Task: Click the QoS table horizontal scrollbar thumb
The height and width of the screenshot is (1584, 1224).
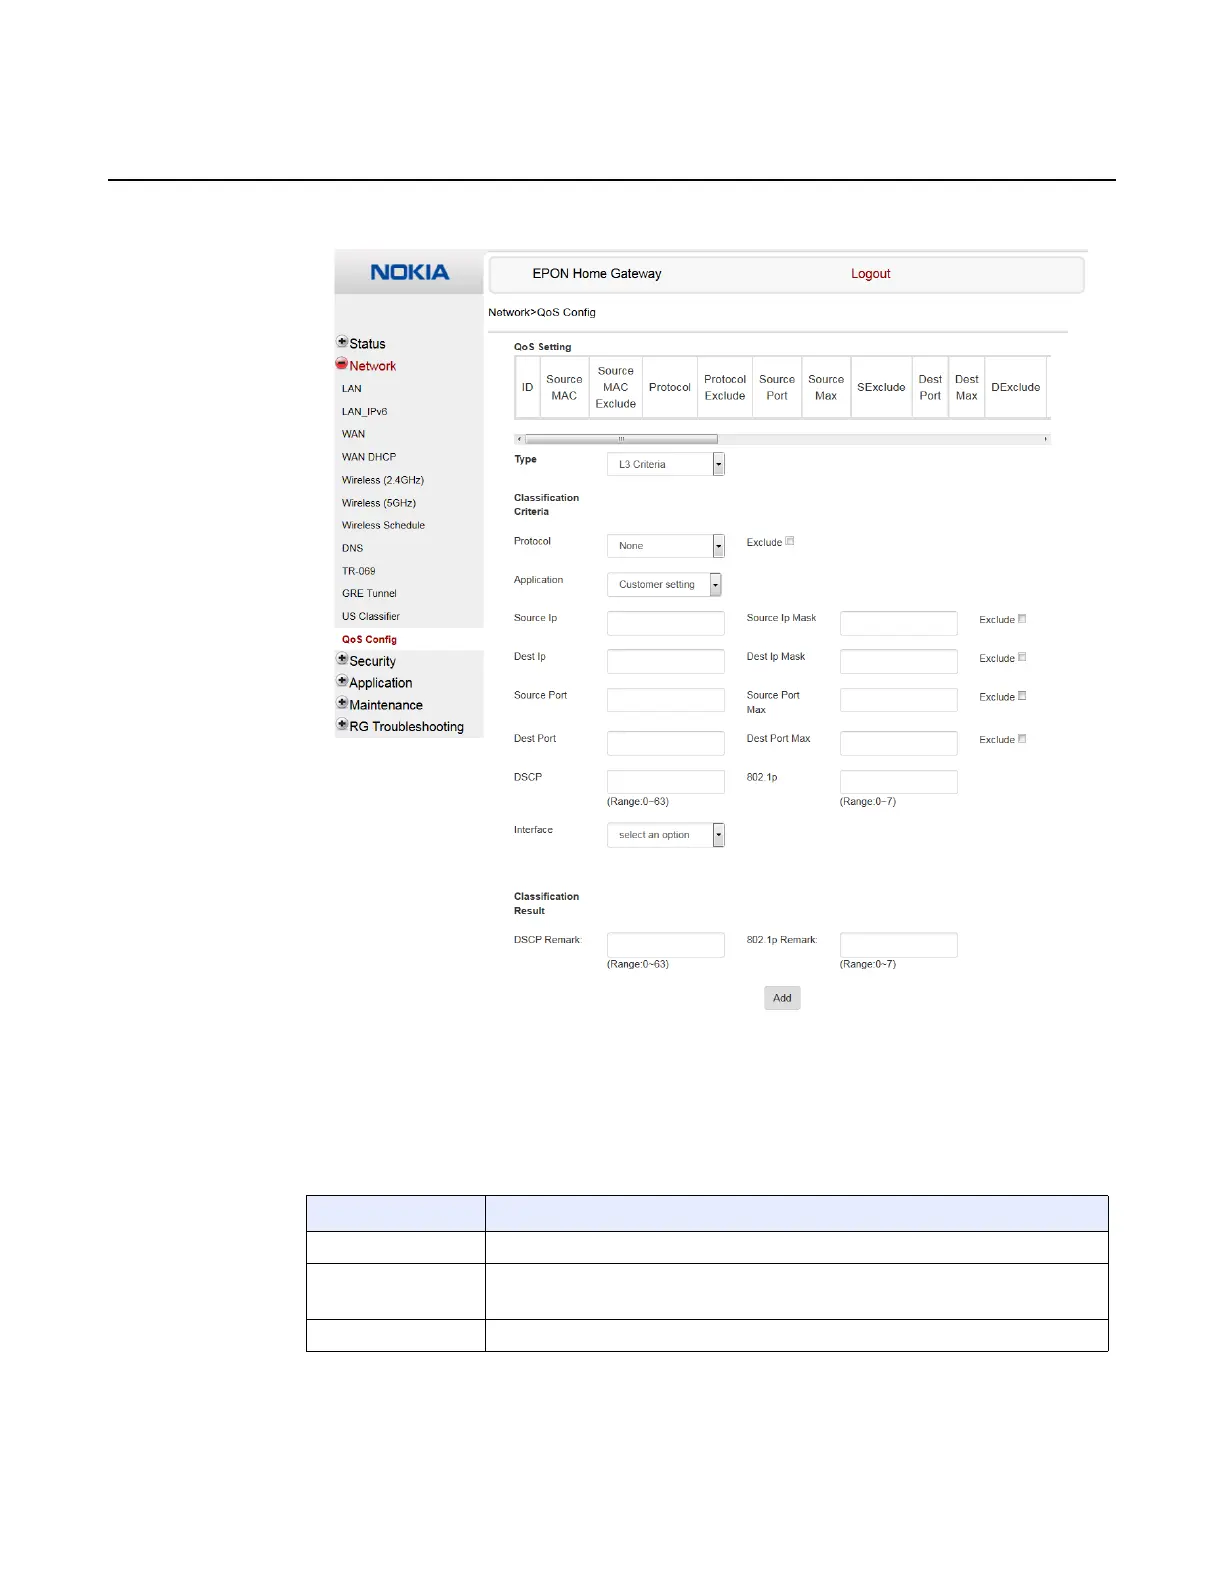Action: click(621, 439)
